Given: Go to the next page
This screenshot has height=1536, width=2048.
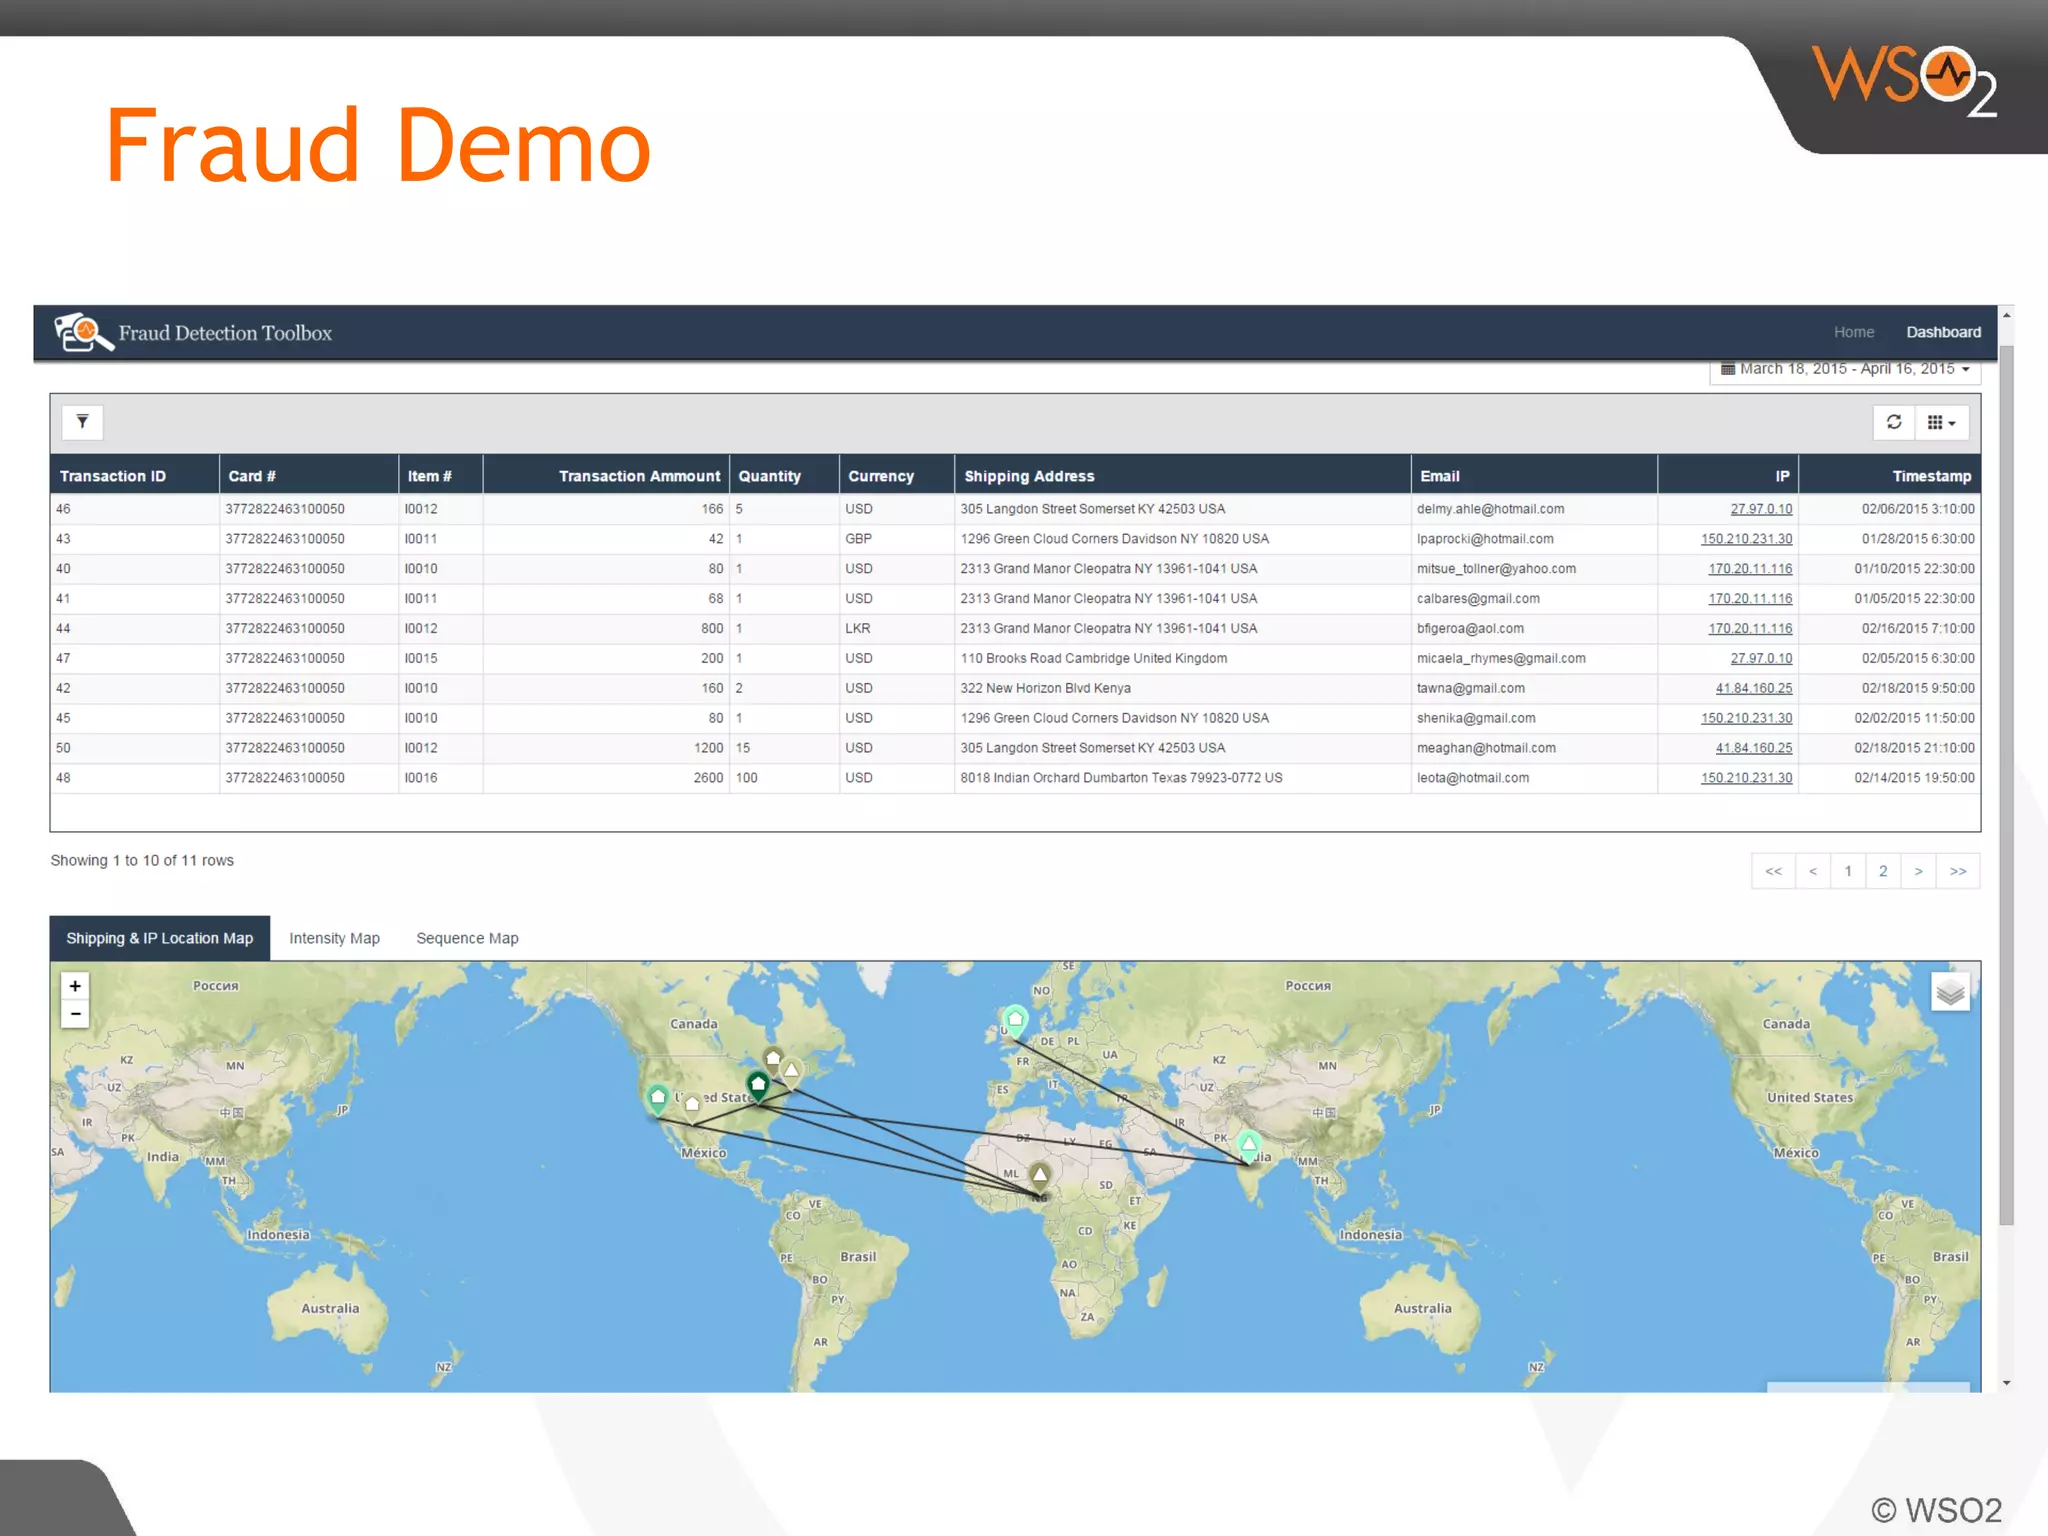Looking at the screenshot, I should coord(1918,871).
